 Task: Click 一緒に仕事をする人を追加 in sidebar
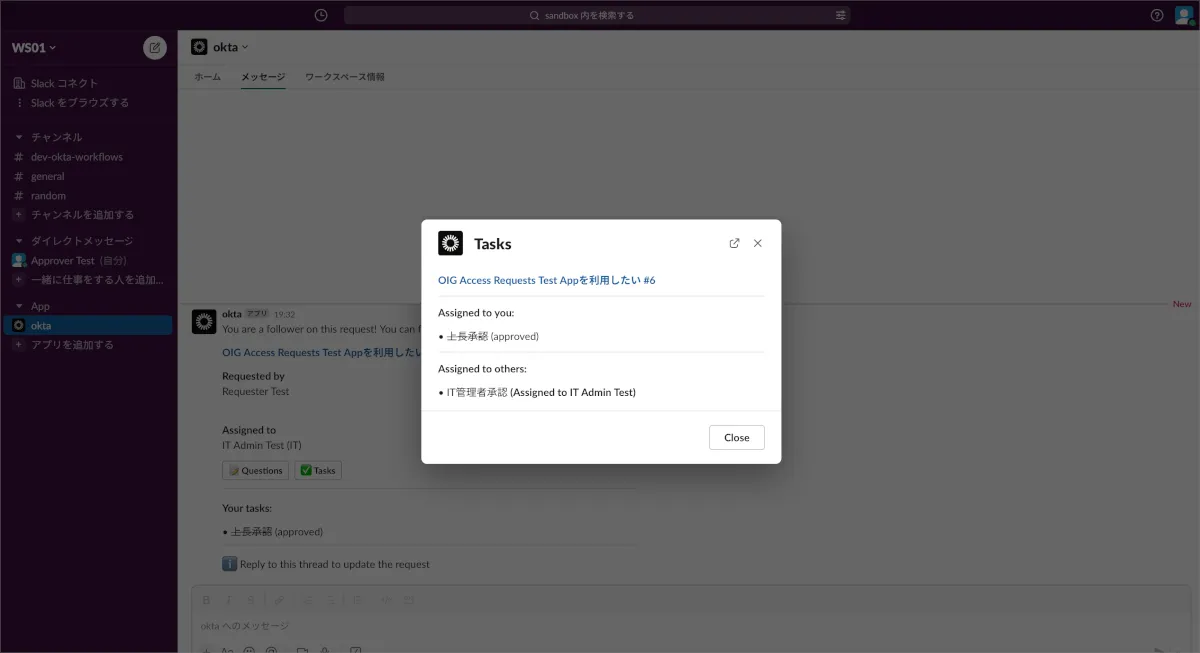click(x=97, y=280)
